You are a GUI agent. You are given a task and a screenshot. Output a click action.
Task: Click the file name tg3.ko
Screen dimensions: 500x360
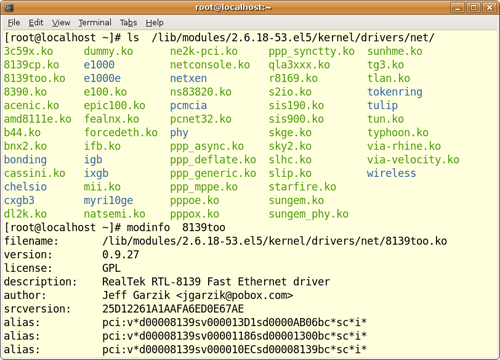click(x=386, y=65)
